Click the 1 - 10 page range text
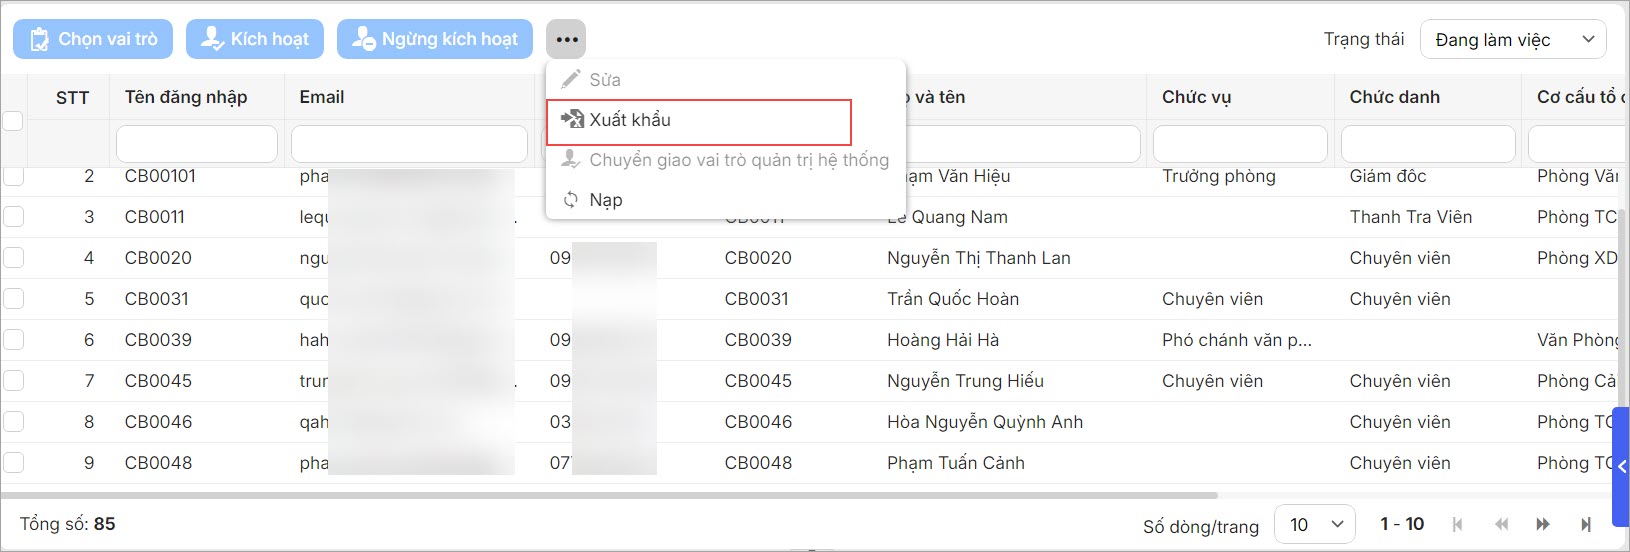1630x552 pixels. coord(1402,524)
